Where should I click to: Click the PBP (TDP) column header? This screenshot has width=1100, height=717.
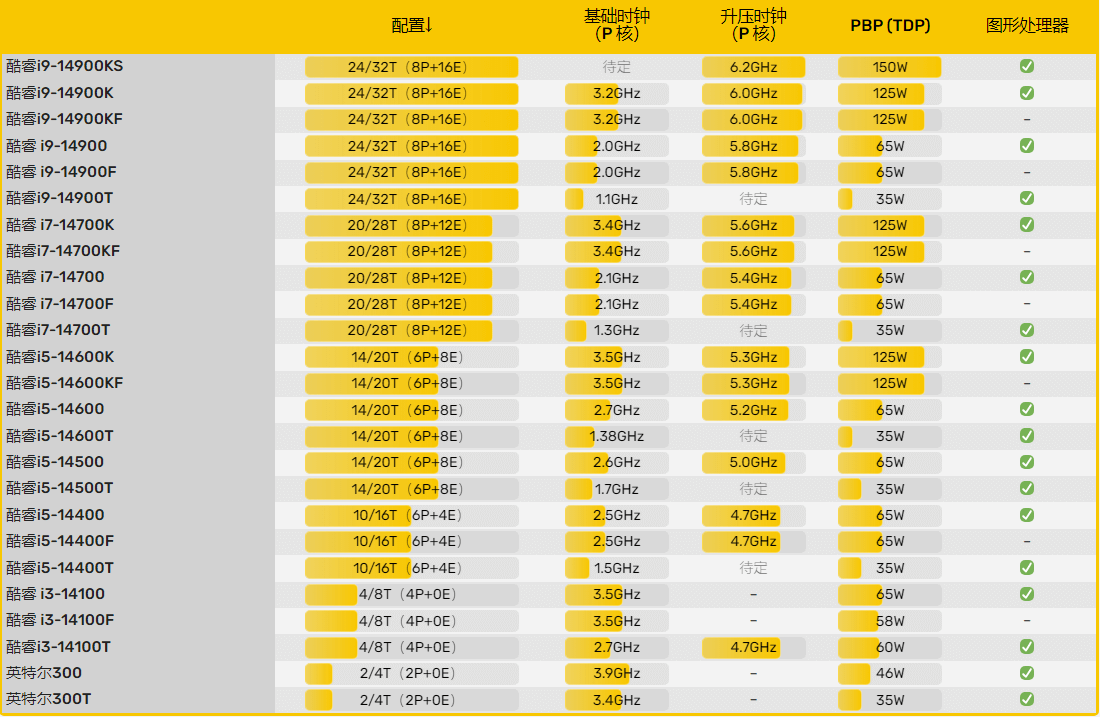890,25
